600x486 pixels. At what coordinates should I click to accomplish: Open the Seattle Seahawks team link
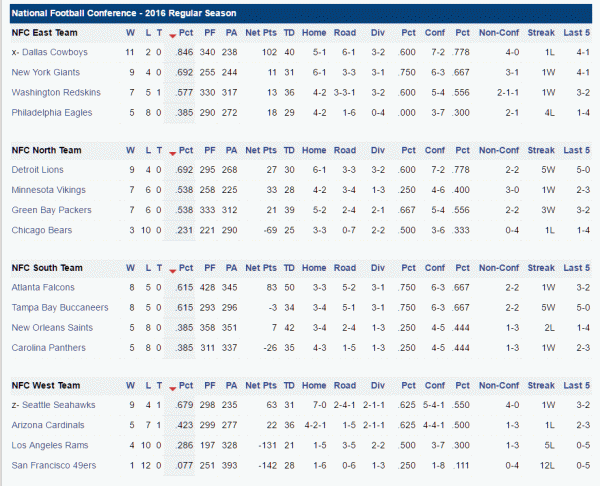pyautogui.click(x=59, y=405)
